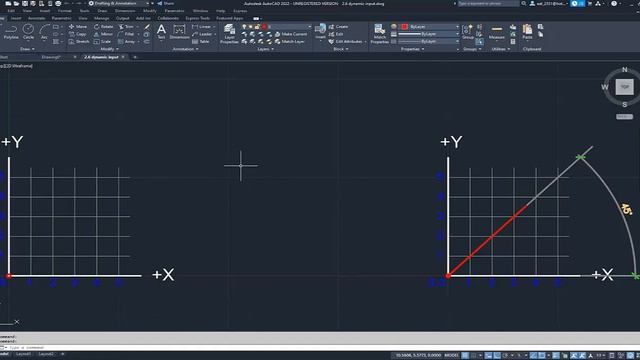
Task: Insert a Table annotation
Action: [200, 42]
